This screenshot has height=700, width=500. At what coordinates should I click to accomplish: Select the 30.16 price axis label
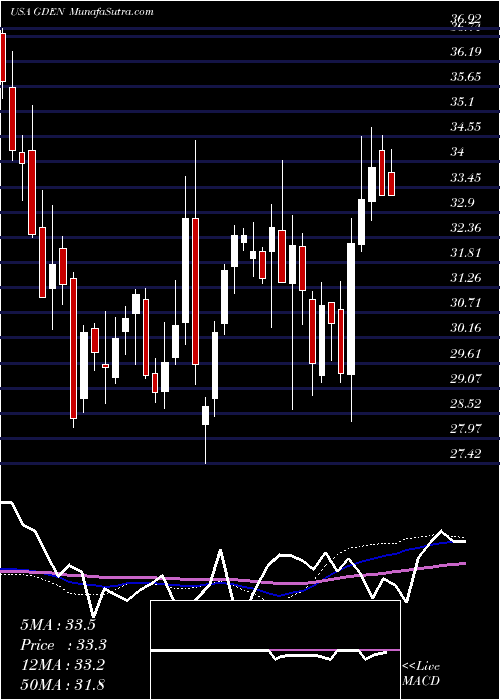[466, 328]
